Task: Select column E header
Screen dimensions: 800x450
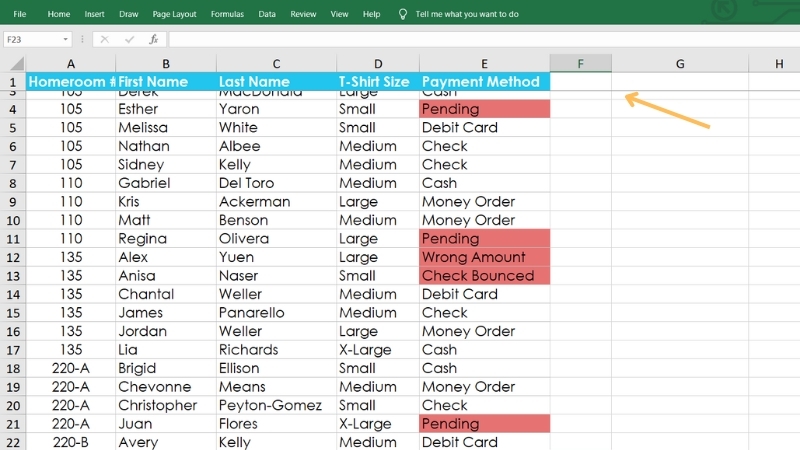Action: point(484,64)
